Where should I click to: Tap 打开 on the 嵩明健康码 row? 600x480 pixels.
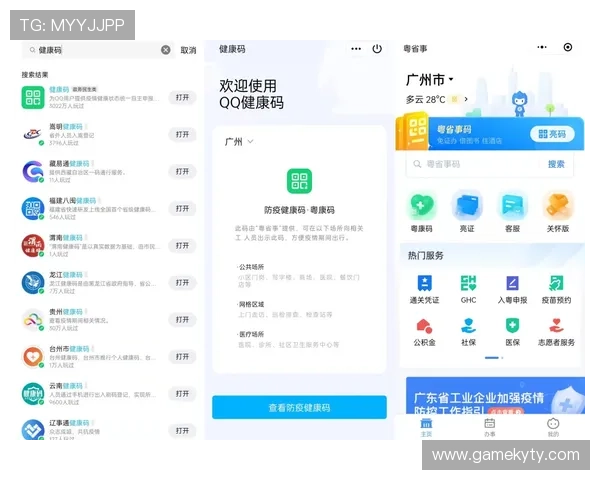tap(182, 134)
